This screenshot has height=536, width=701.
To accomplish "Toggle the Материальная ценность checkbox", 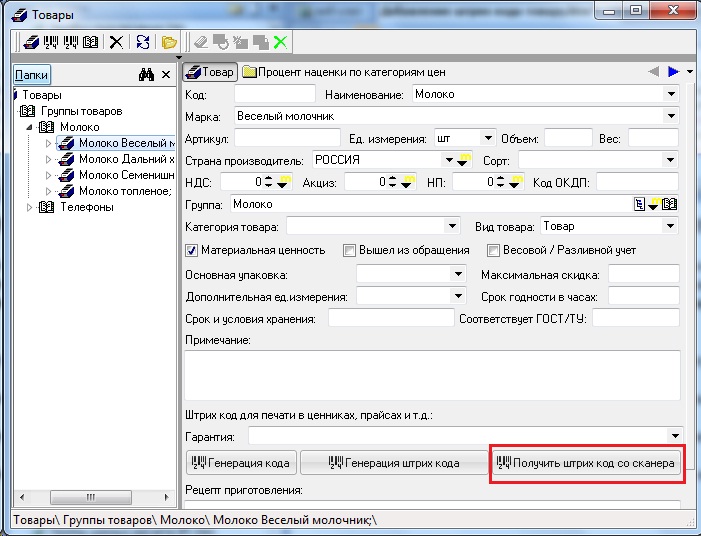I will 191,250.
